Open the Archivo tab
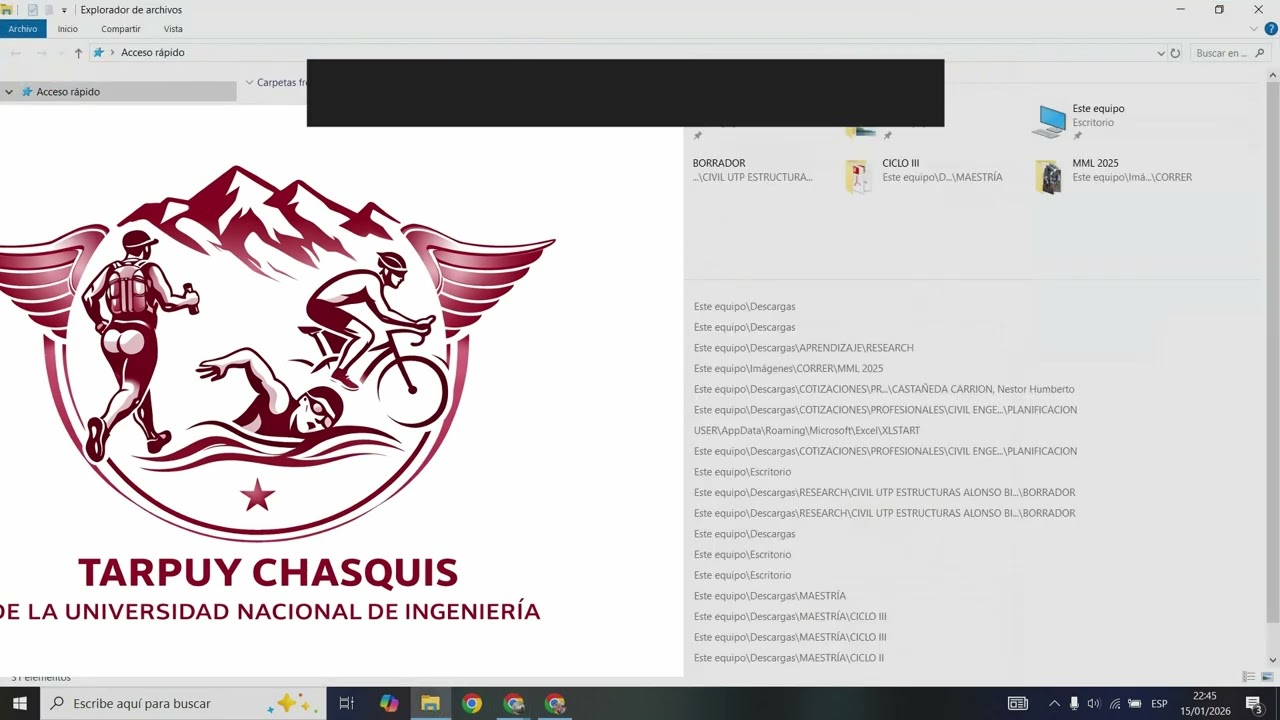Viewport: 1280px width, 720px height. tap(23, 29)
